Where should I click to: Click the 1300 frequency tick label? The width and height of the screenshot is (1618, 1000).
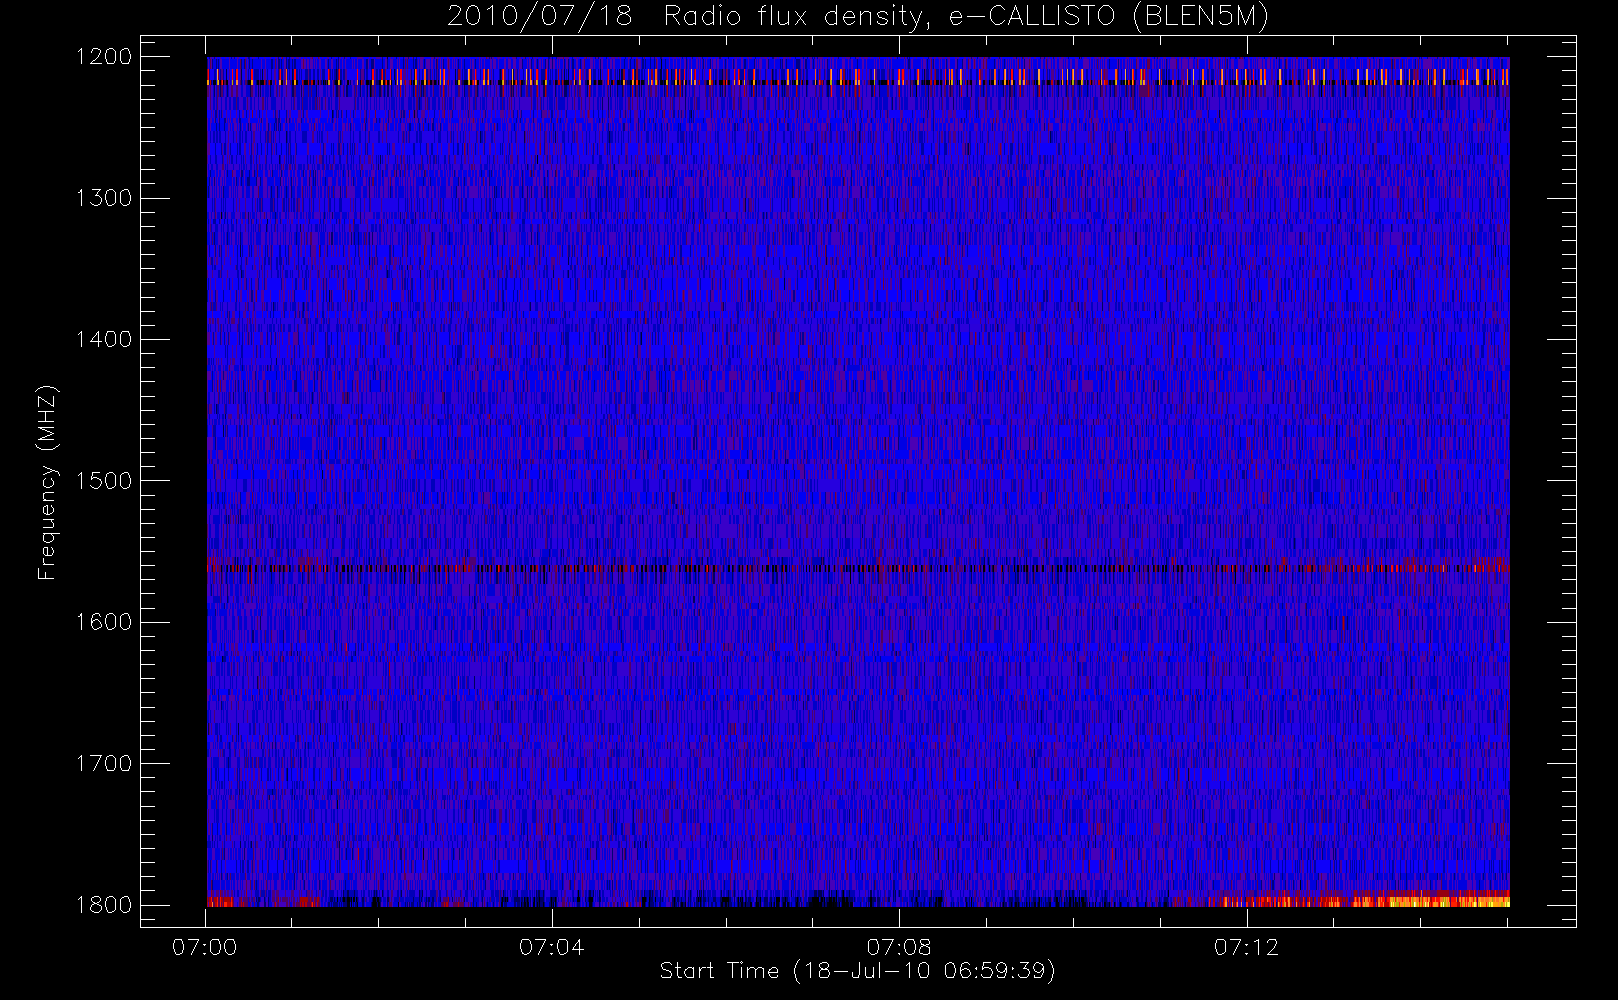pos(104,198)
